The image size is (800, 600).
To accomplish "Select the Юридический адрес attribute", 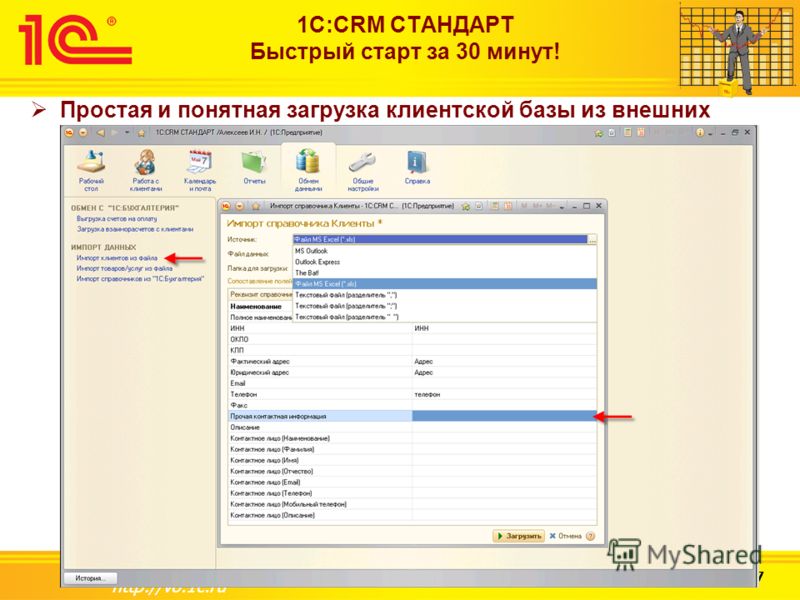I will pos(320,372).
